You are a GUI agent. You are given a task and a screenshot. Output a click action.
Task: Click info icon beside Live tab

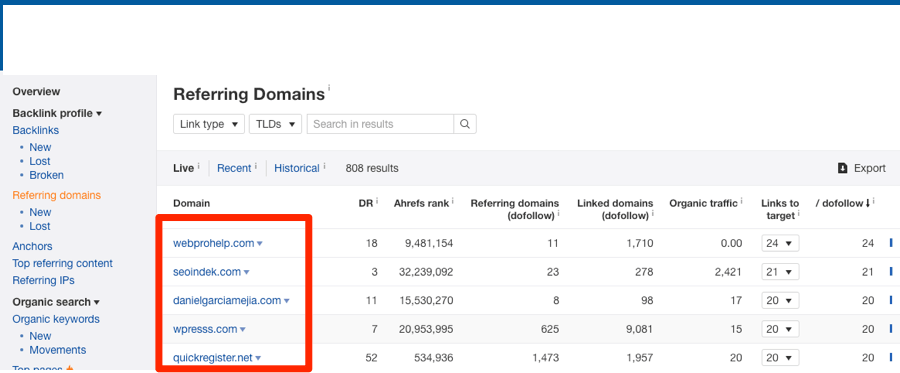pyautogui.click(x=199, y=166)
